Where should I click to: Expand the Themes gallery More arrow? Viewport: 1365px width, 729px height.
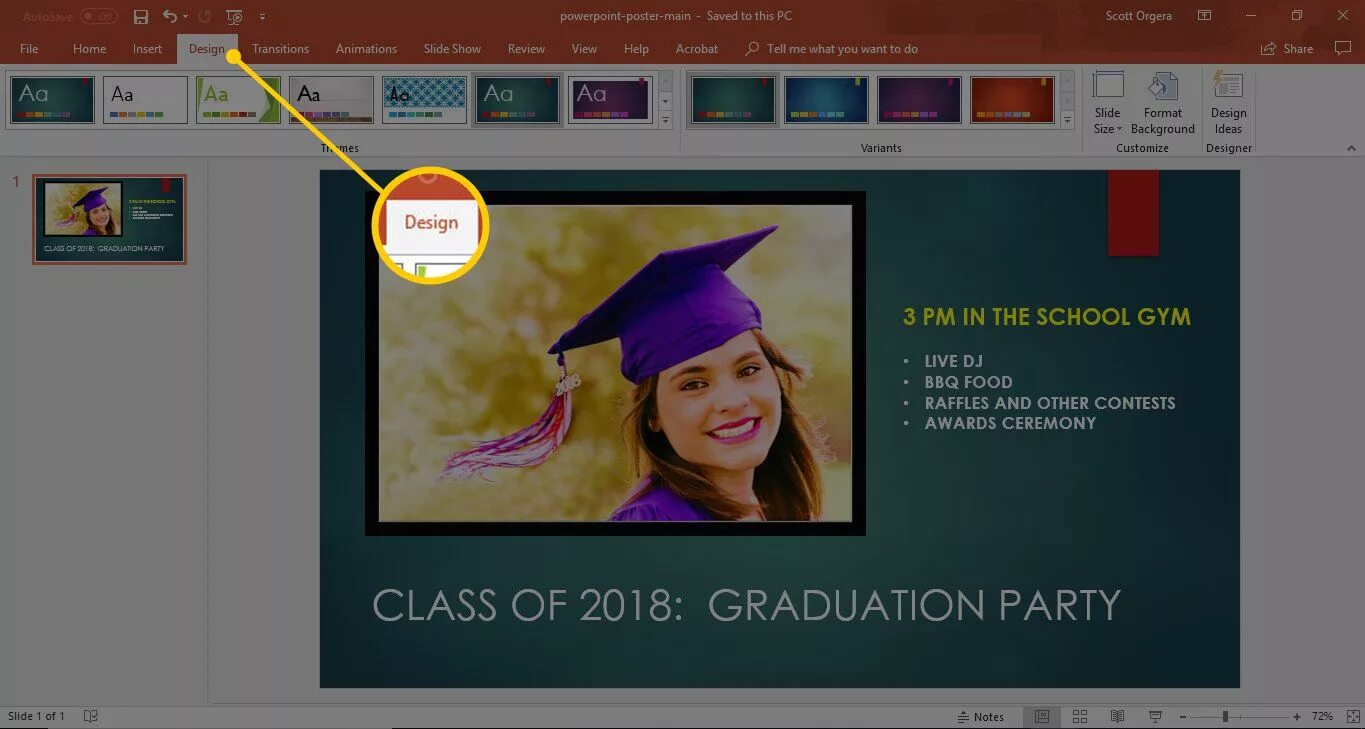tap(665, 120)
